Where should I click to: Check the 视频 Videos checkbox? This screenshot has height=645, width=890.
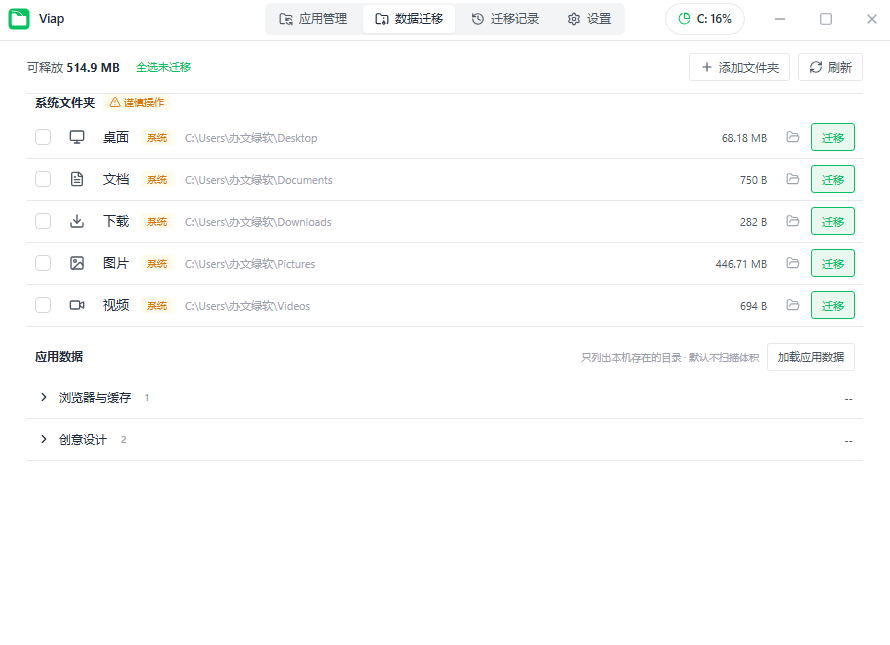click(43, 305)
